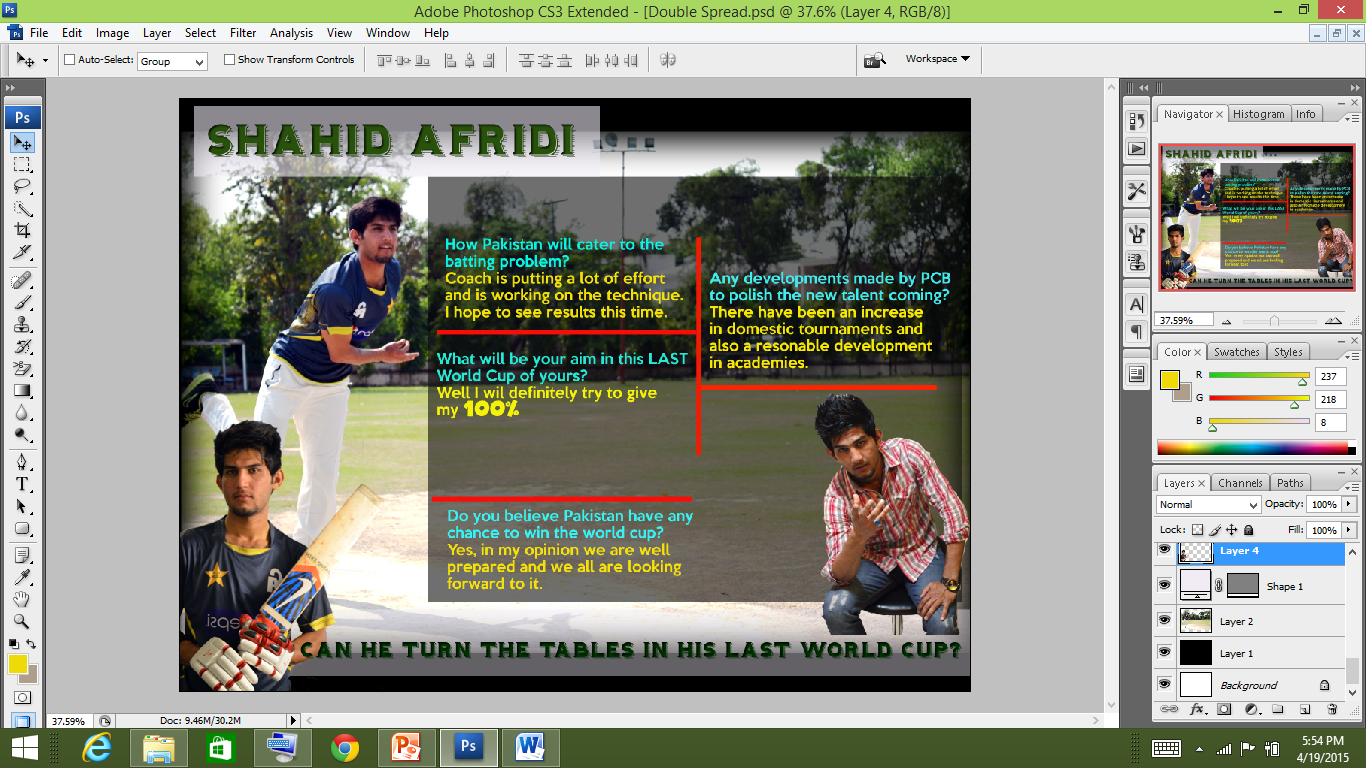Open Chrome from the taskbar

[x=345, y=747]
